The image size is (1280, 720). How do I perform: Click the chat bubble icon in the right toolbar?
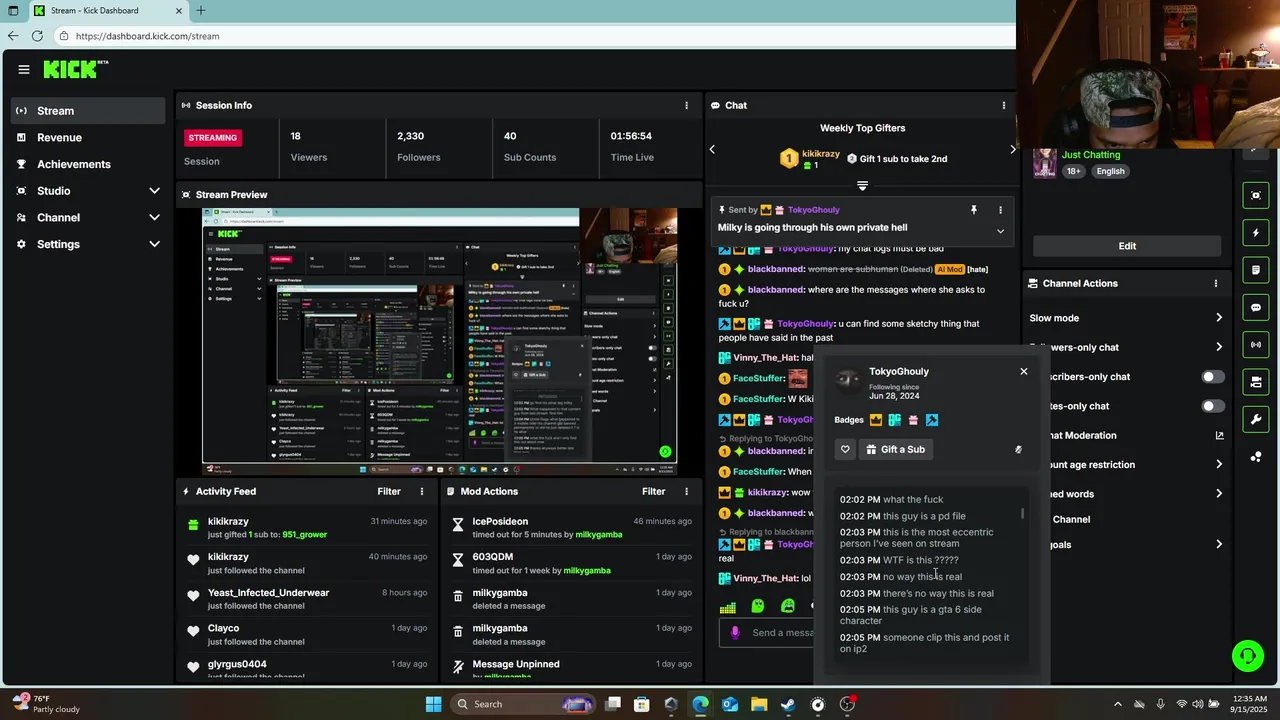(x=1256, y=307)
